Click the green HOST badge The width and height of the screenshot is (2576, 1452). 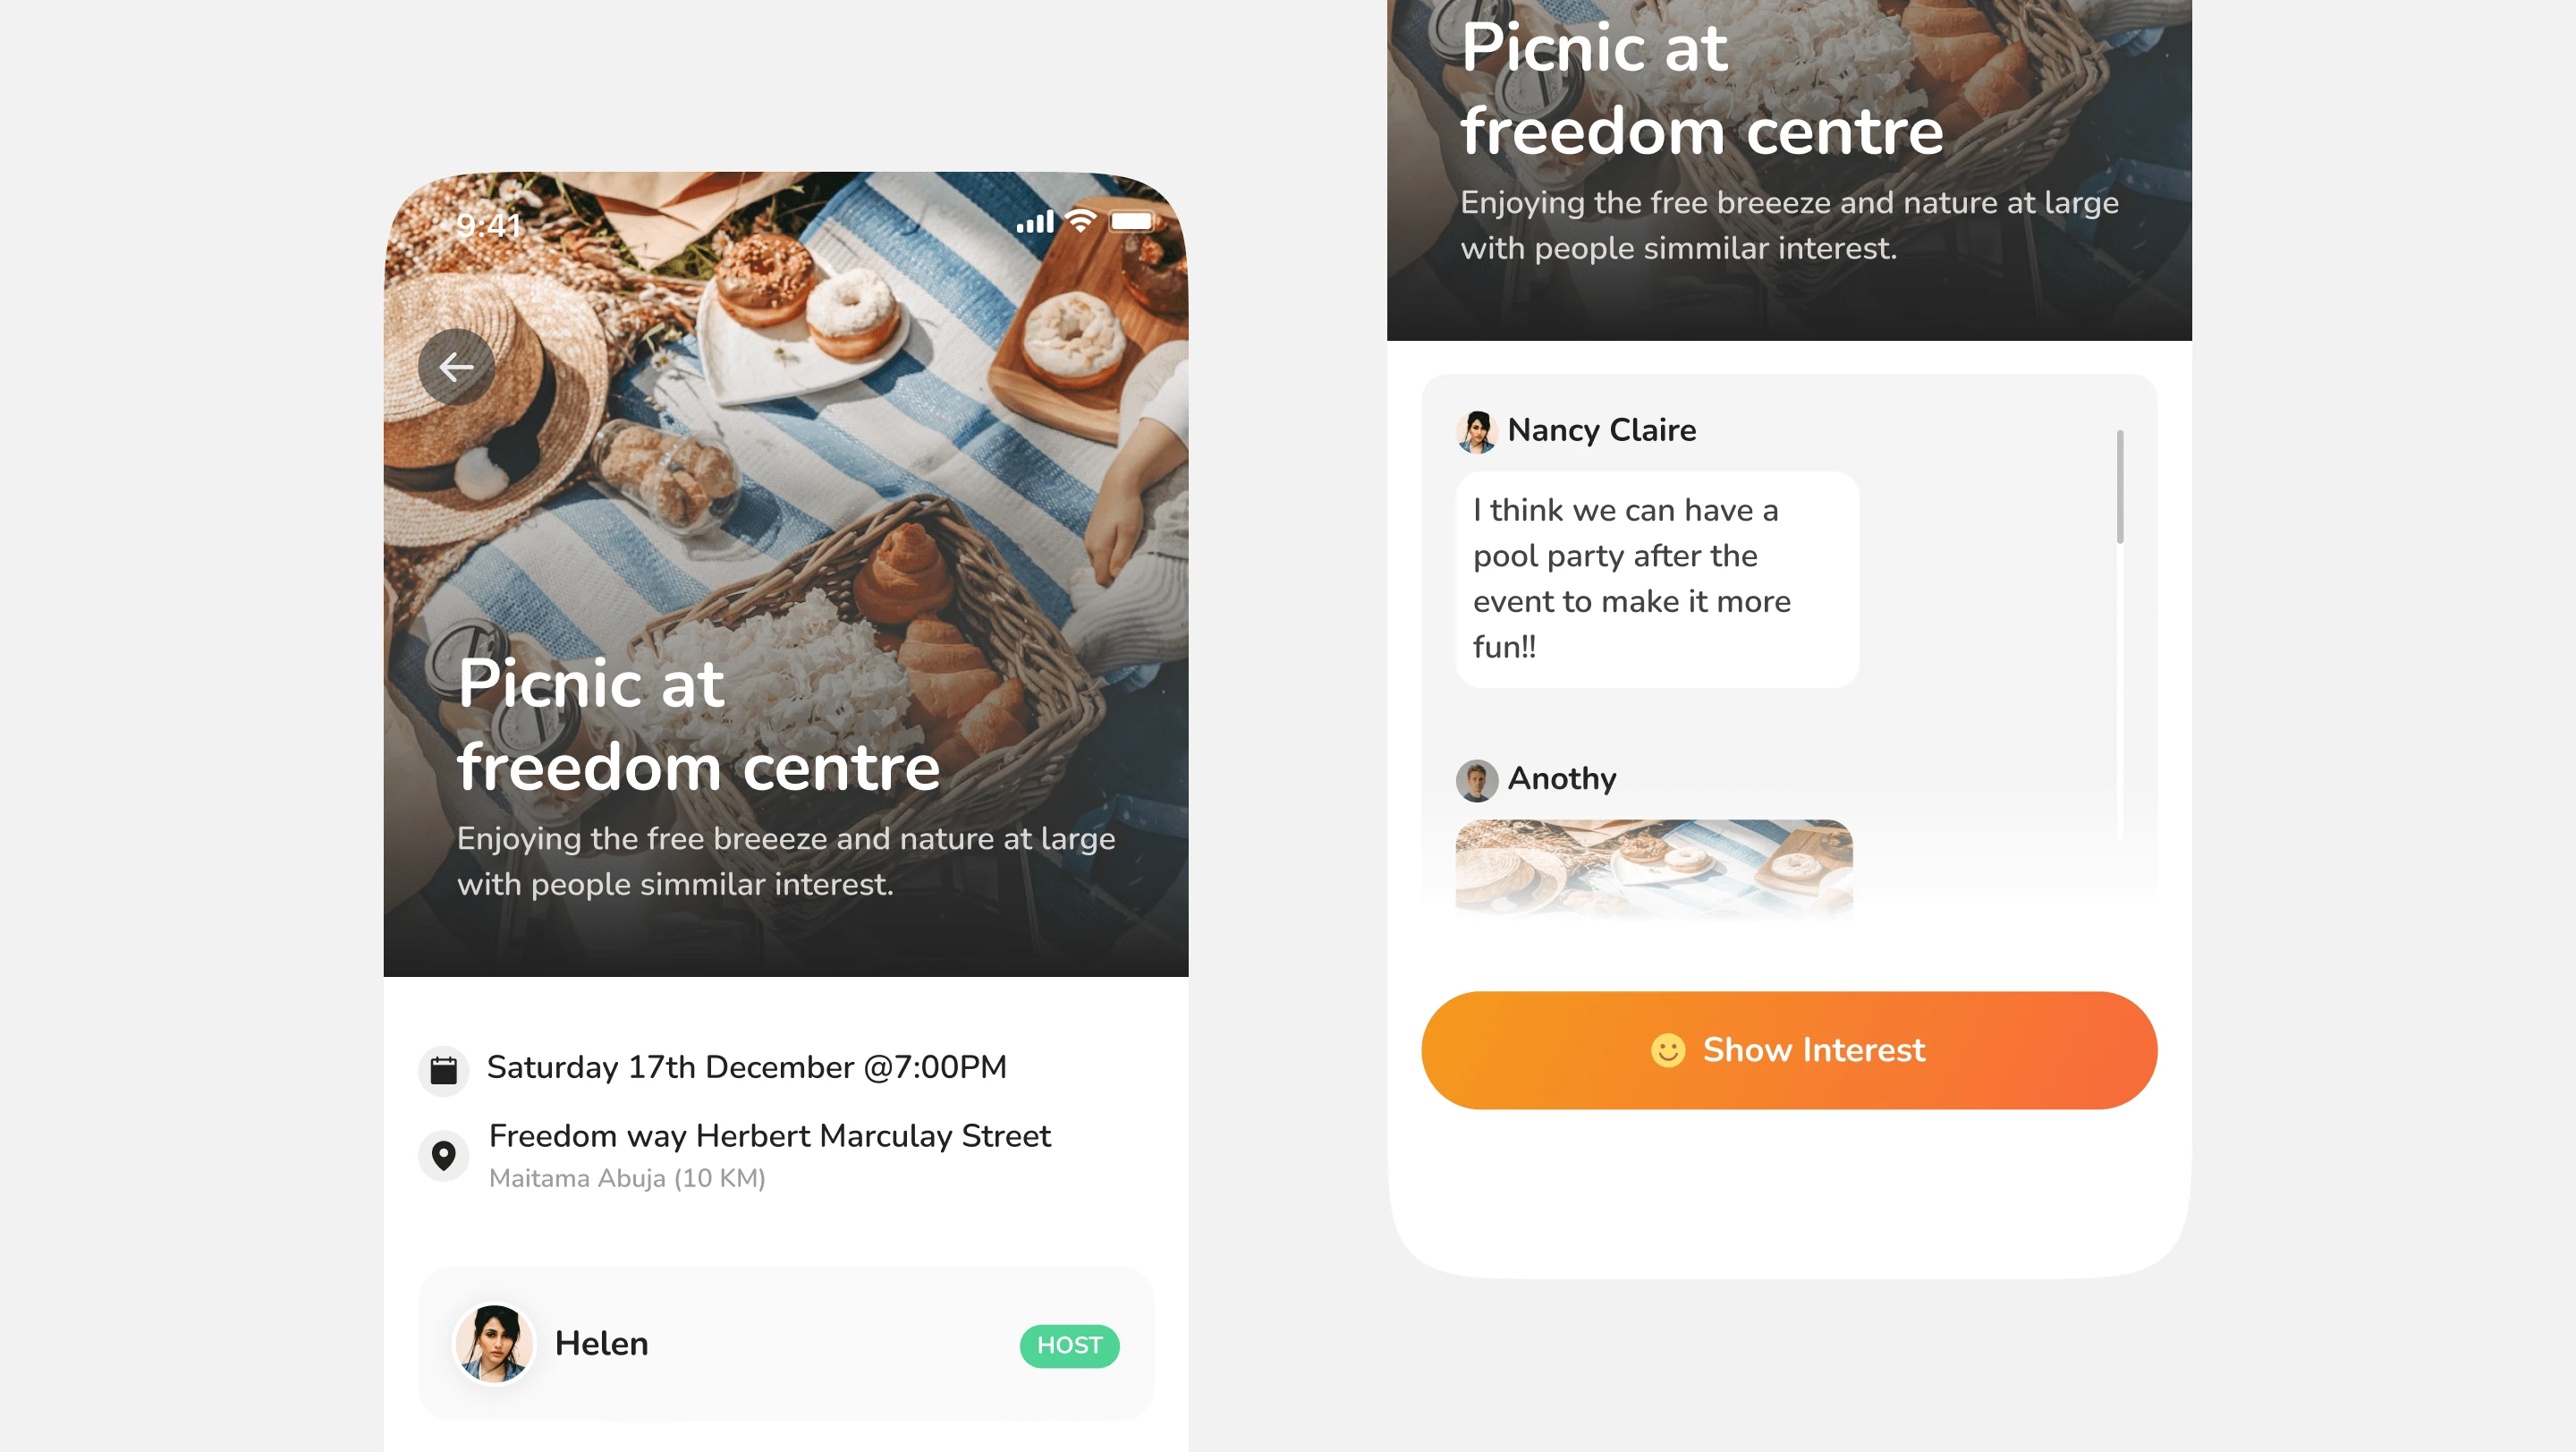[1069, 1345]
